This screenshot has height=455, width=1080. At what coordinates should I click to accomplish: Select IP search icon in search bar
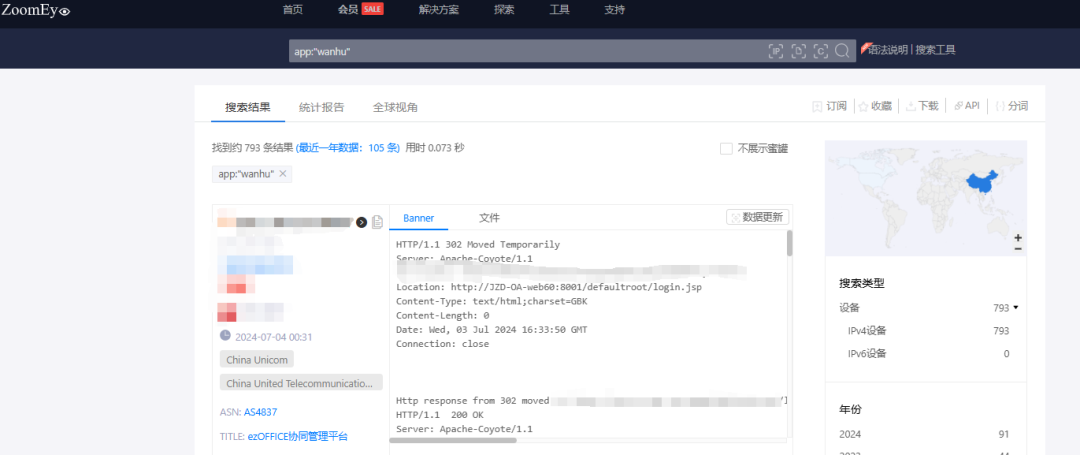coord(776,51)
